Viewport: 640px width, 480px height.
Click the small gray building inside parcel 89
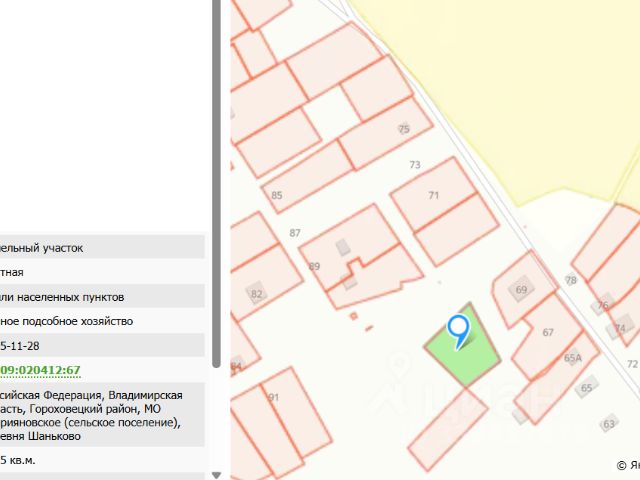coord(343,247)
